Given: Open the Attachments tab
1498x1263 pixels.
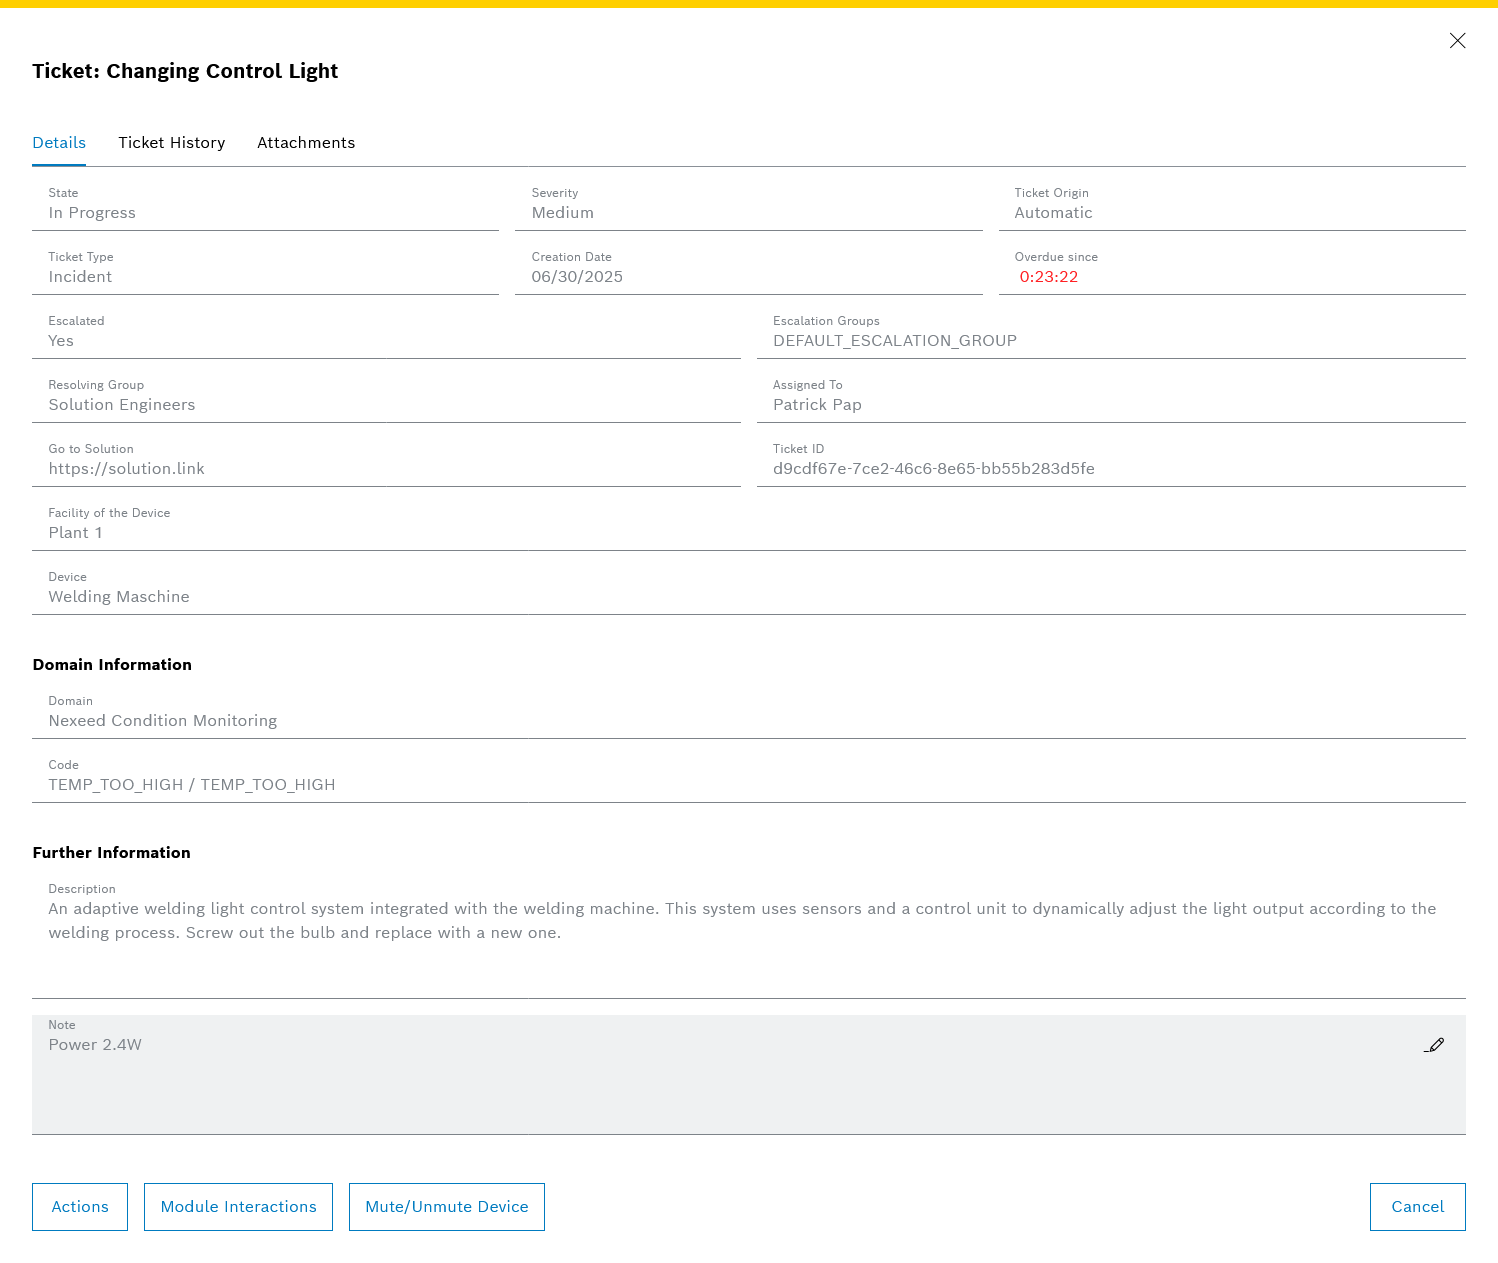Looking at the screenshot, I should [x=306, y=143].
